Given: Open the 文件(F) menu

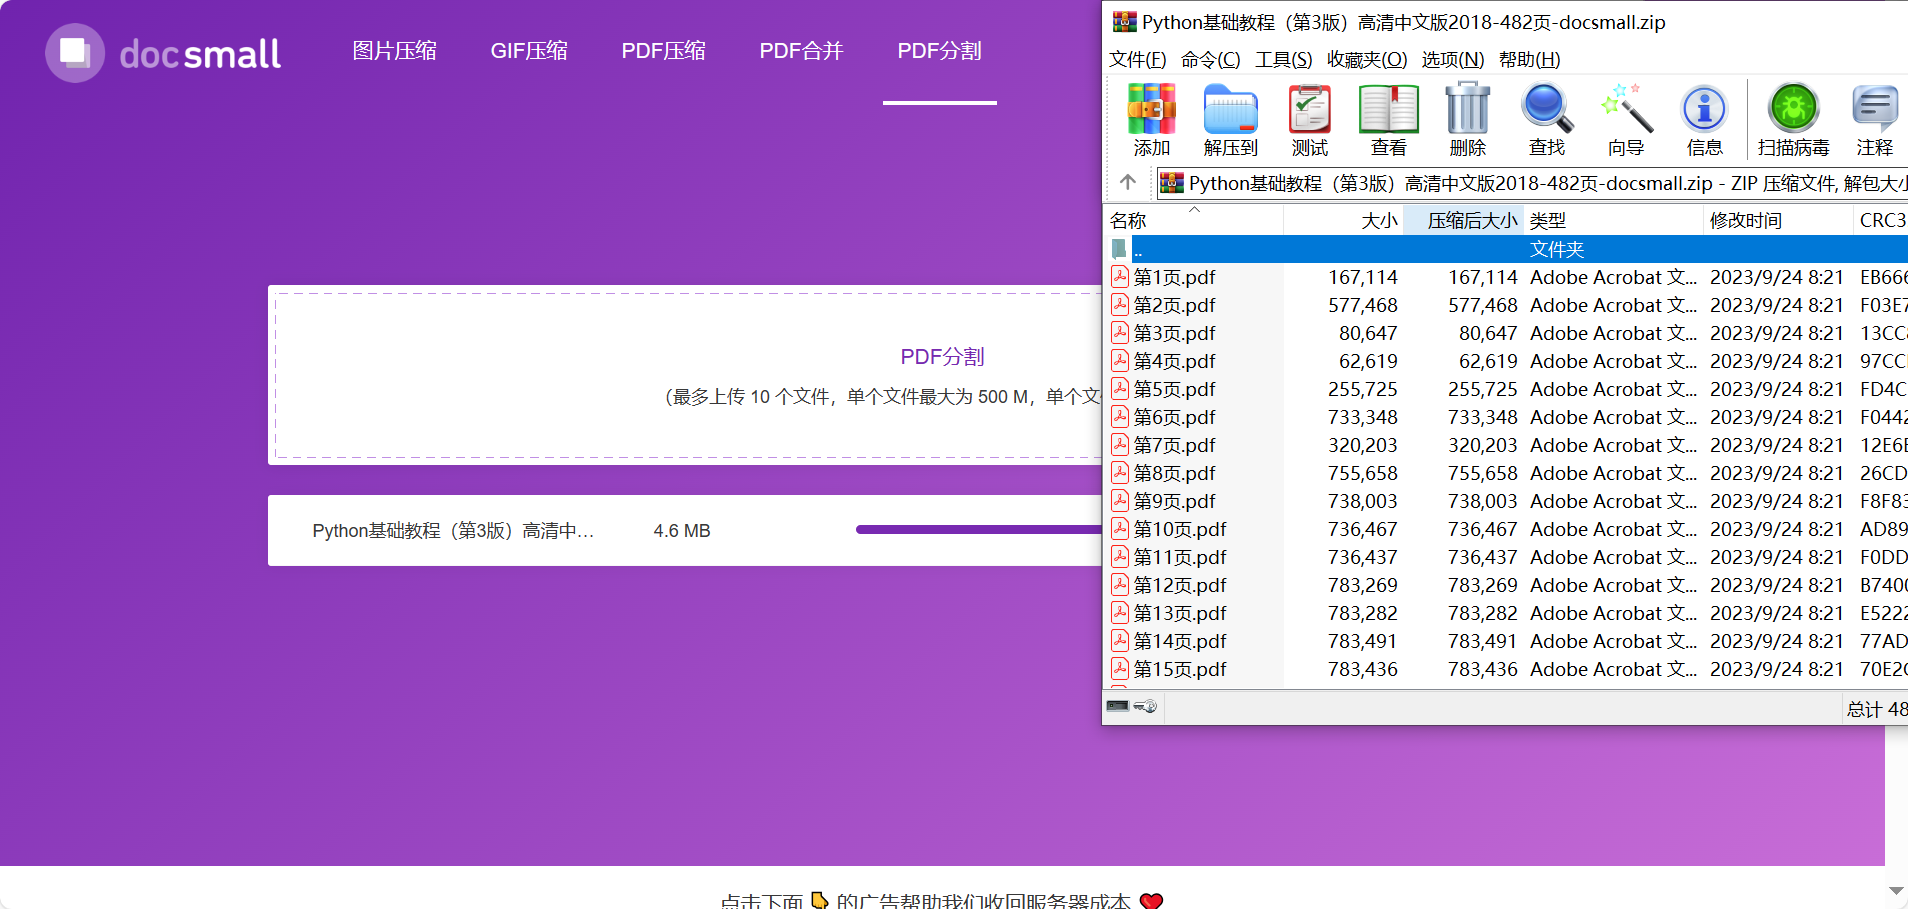Looking at the screenshot, I should [x=1137, y=60].
